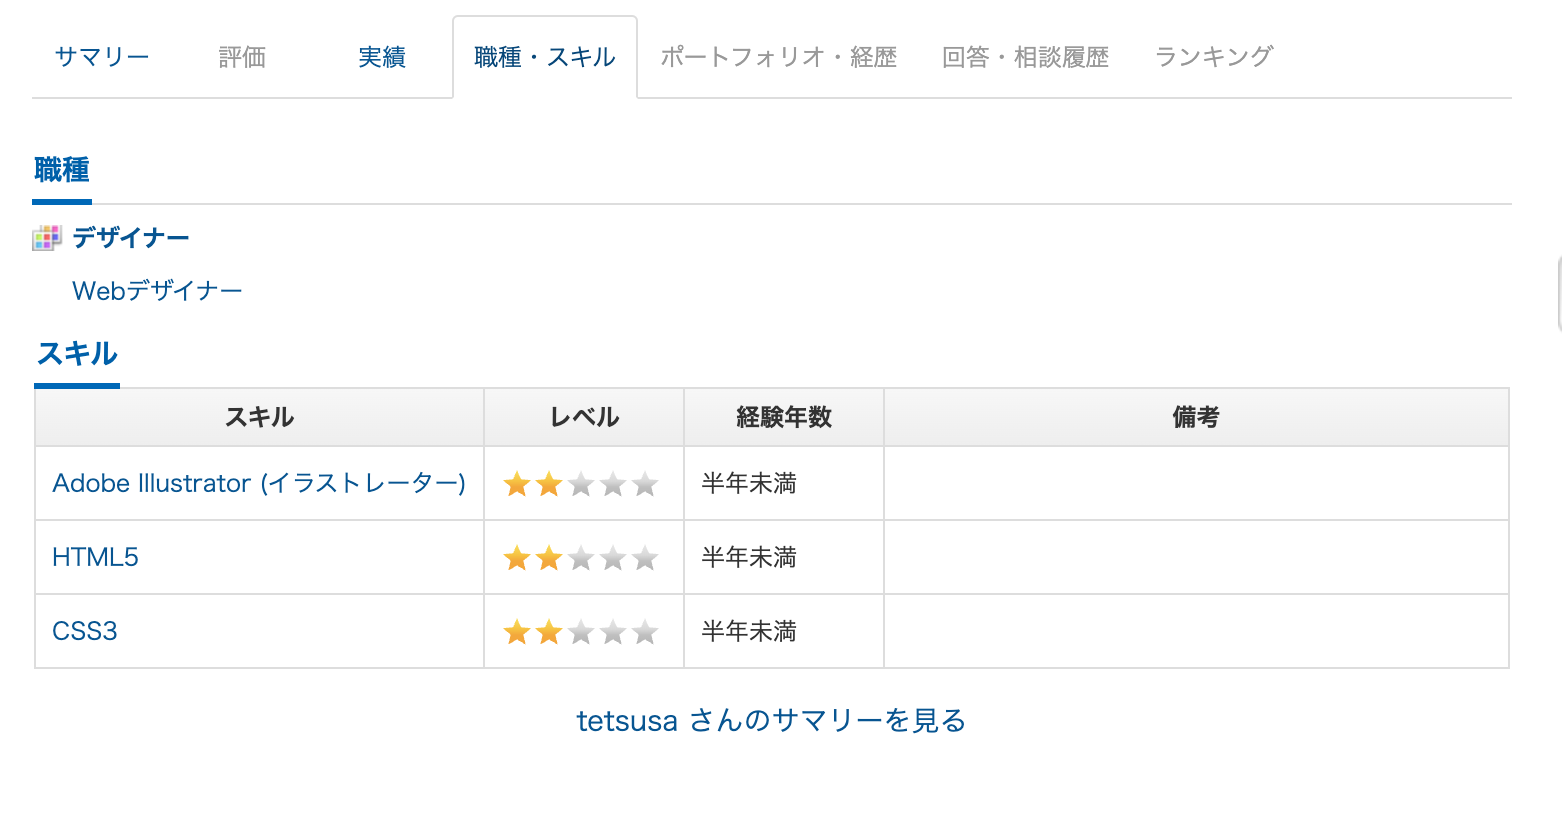Open the ランキング tab
1562x840 pixels.
[1213, 57]
